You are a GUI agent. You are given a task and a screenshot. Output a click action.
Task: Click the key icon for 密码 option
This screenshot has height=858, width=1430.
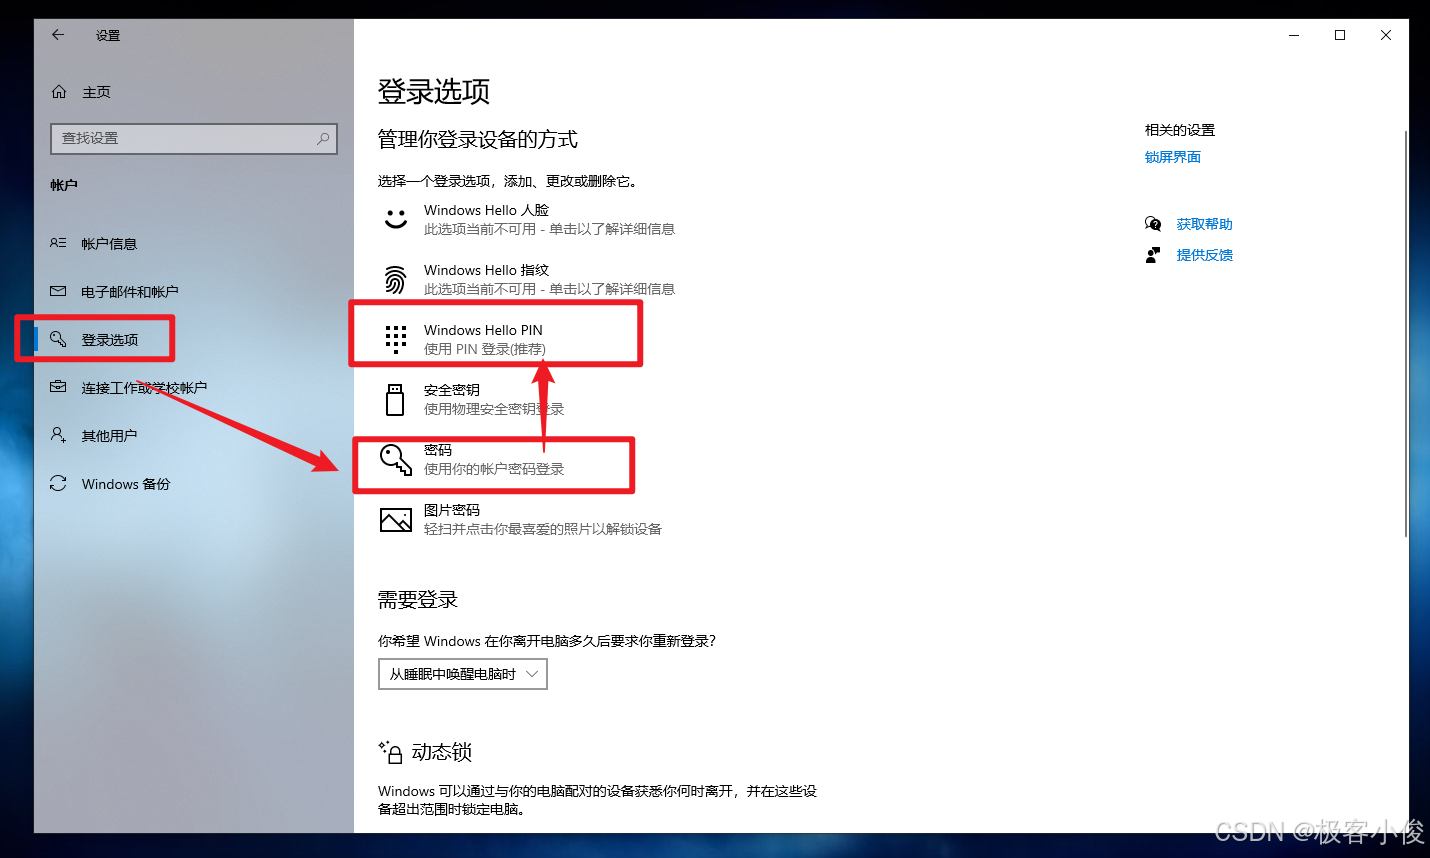click(x=396, y=460)
